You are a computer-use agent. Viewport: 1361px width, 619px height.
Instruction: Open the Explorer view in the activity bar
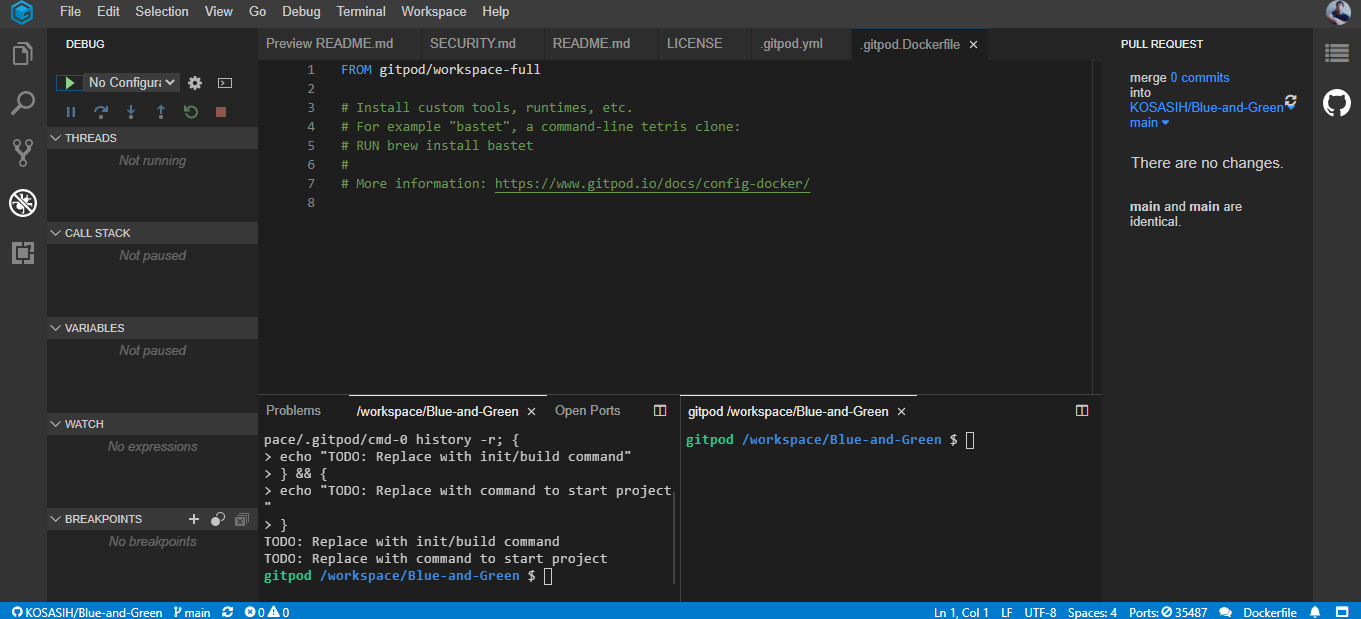(x=22, y=54)
